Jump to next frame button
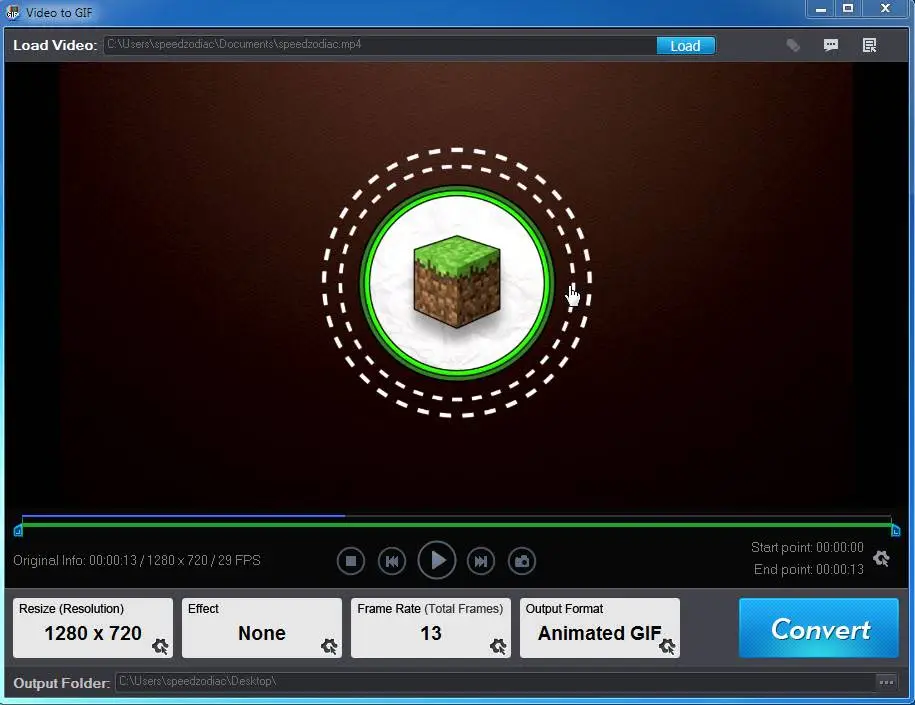915x705 pixels. click(x=481, y=561)
